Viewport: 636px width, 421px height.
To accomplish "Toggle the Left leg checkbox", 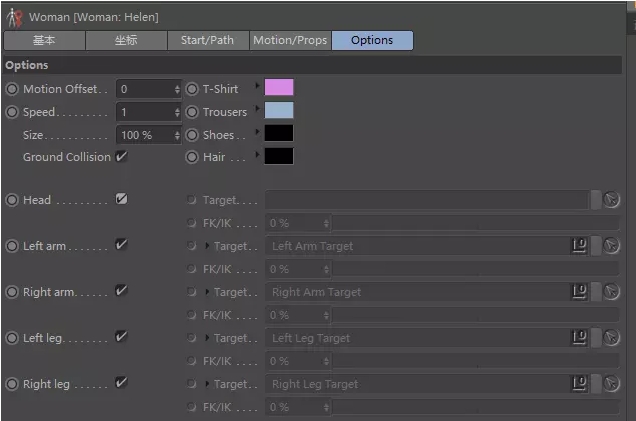I will click(x=121, y=337).
